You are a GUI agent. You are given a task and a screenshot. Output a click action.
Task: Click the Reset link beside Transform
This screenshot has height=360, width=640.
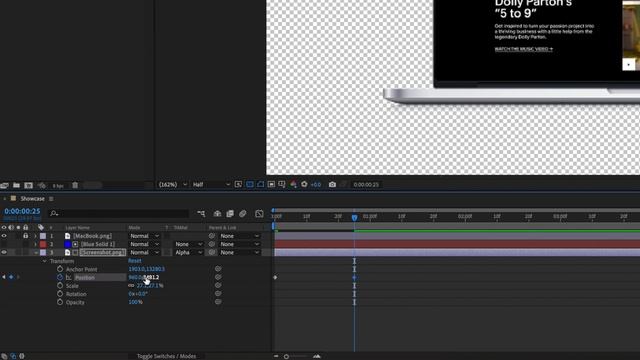pyautogui.click(x=135, y=261)
